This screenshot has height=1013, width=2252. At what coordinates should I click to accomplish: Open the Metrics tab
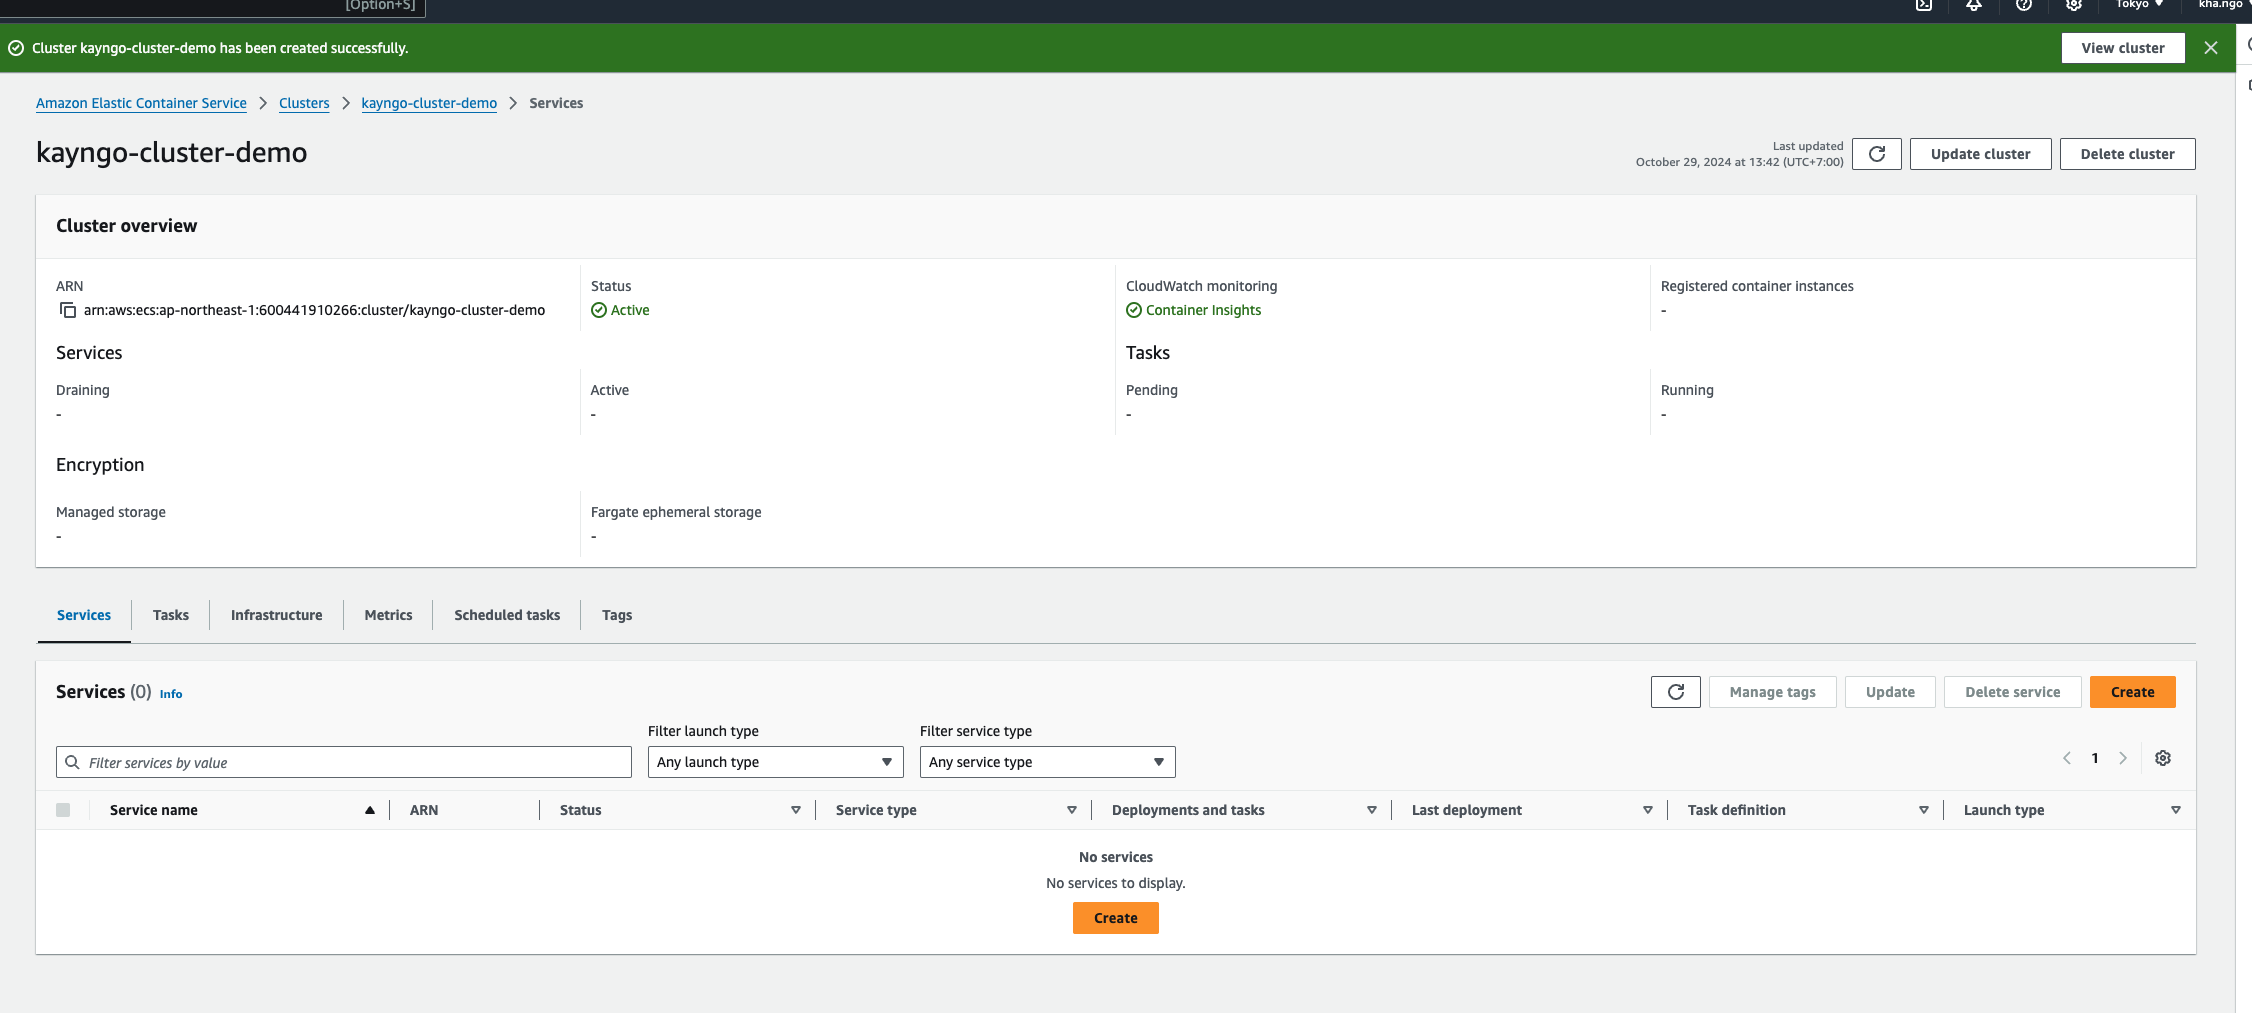(x=388, y=615)
